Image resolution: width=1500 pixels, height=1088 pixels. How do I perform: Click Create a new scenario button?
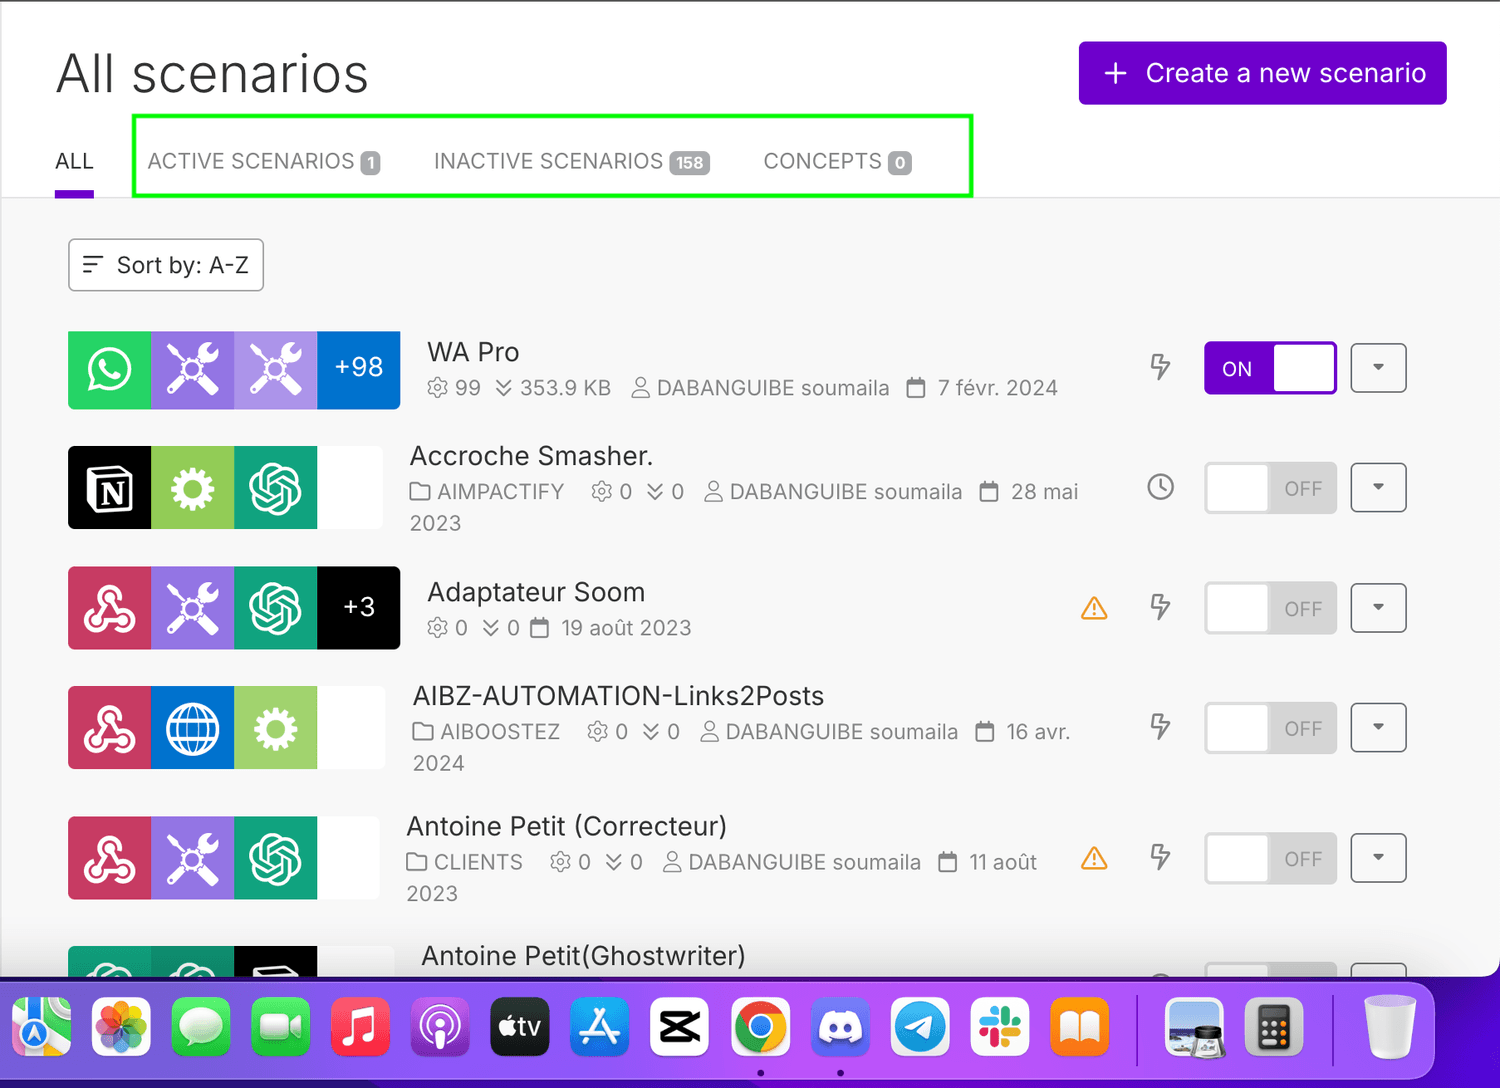click(x=1262, y=73)
